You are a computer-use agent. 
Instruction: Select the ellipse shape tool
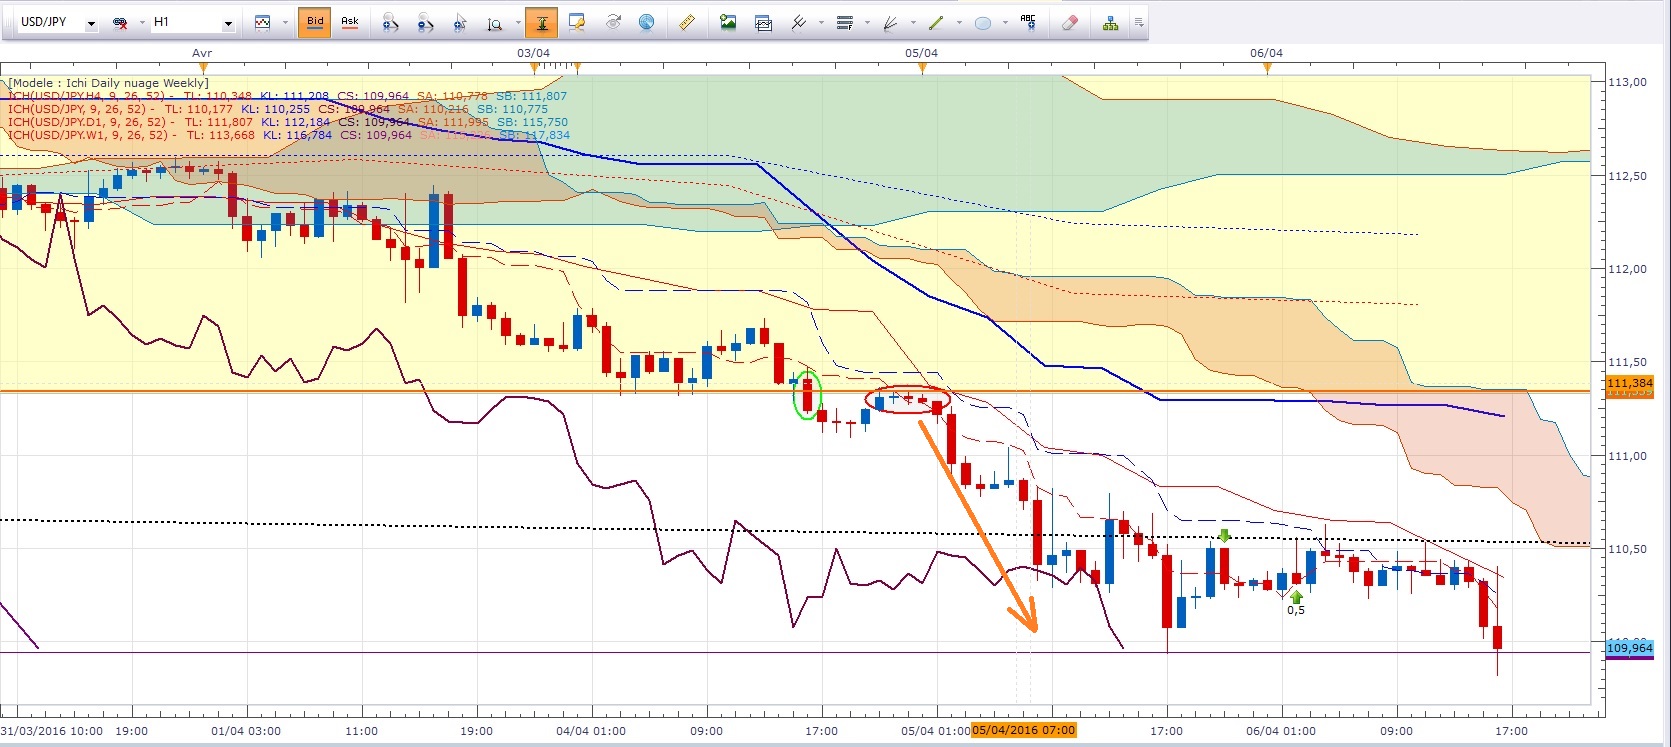click(983, 22)
